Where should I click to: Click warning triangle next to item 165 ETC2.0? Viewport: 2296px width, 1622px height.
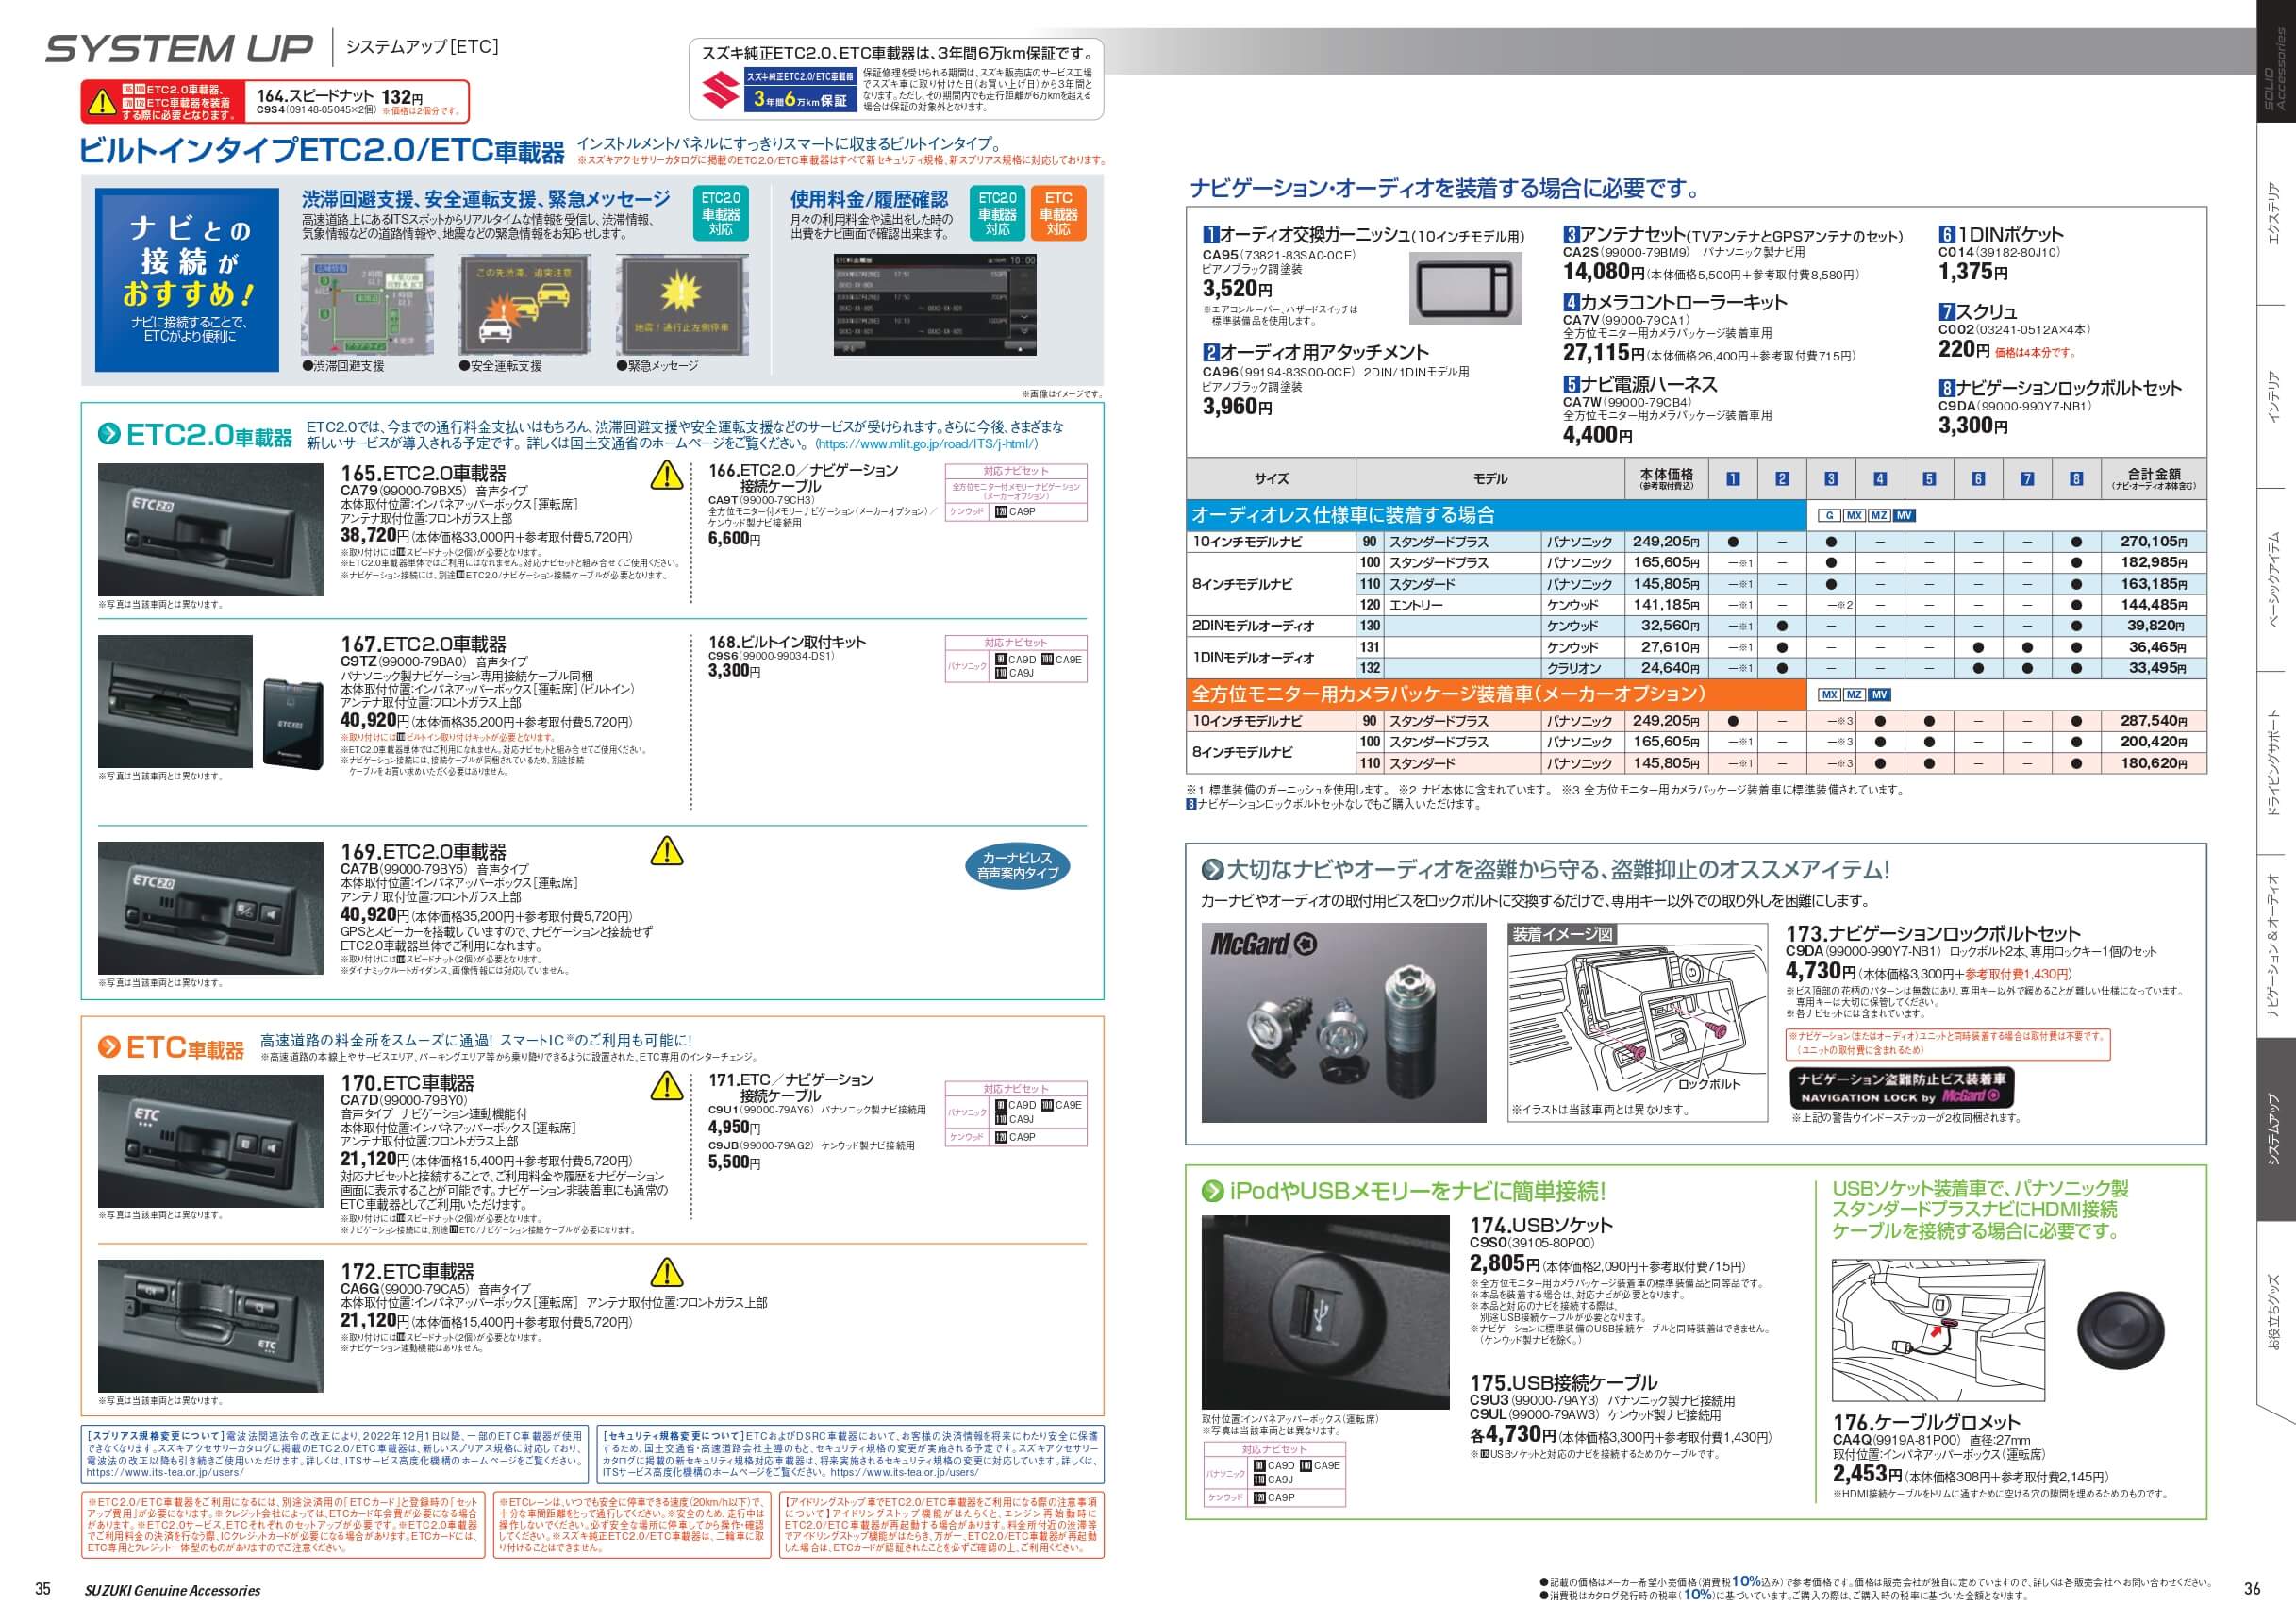pyautogui.click(x=666, y=475)
